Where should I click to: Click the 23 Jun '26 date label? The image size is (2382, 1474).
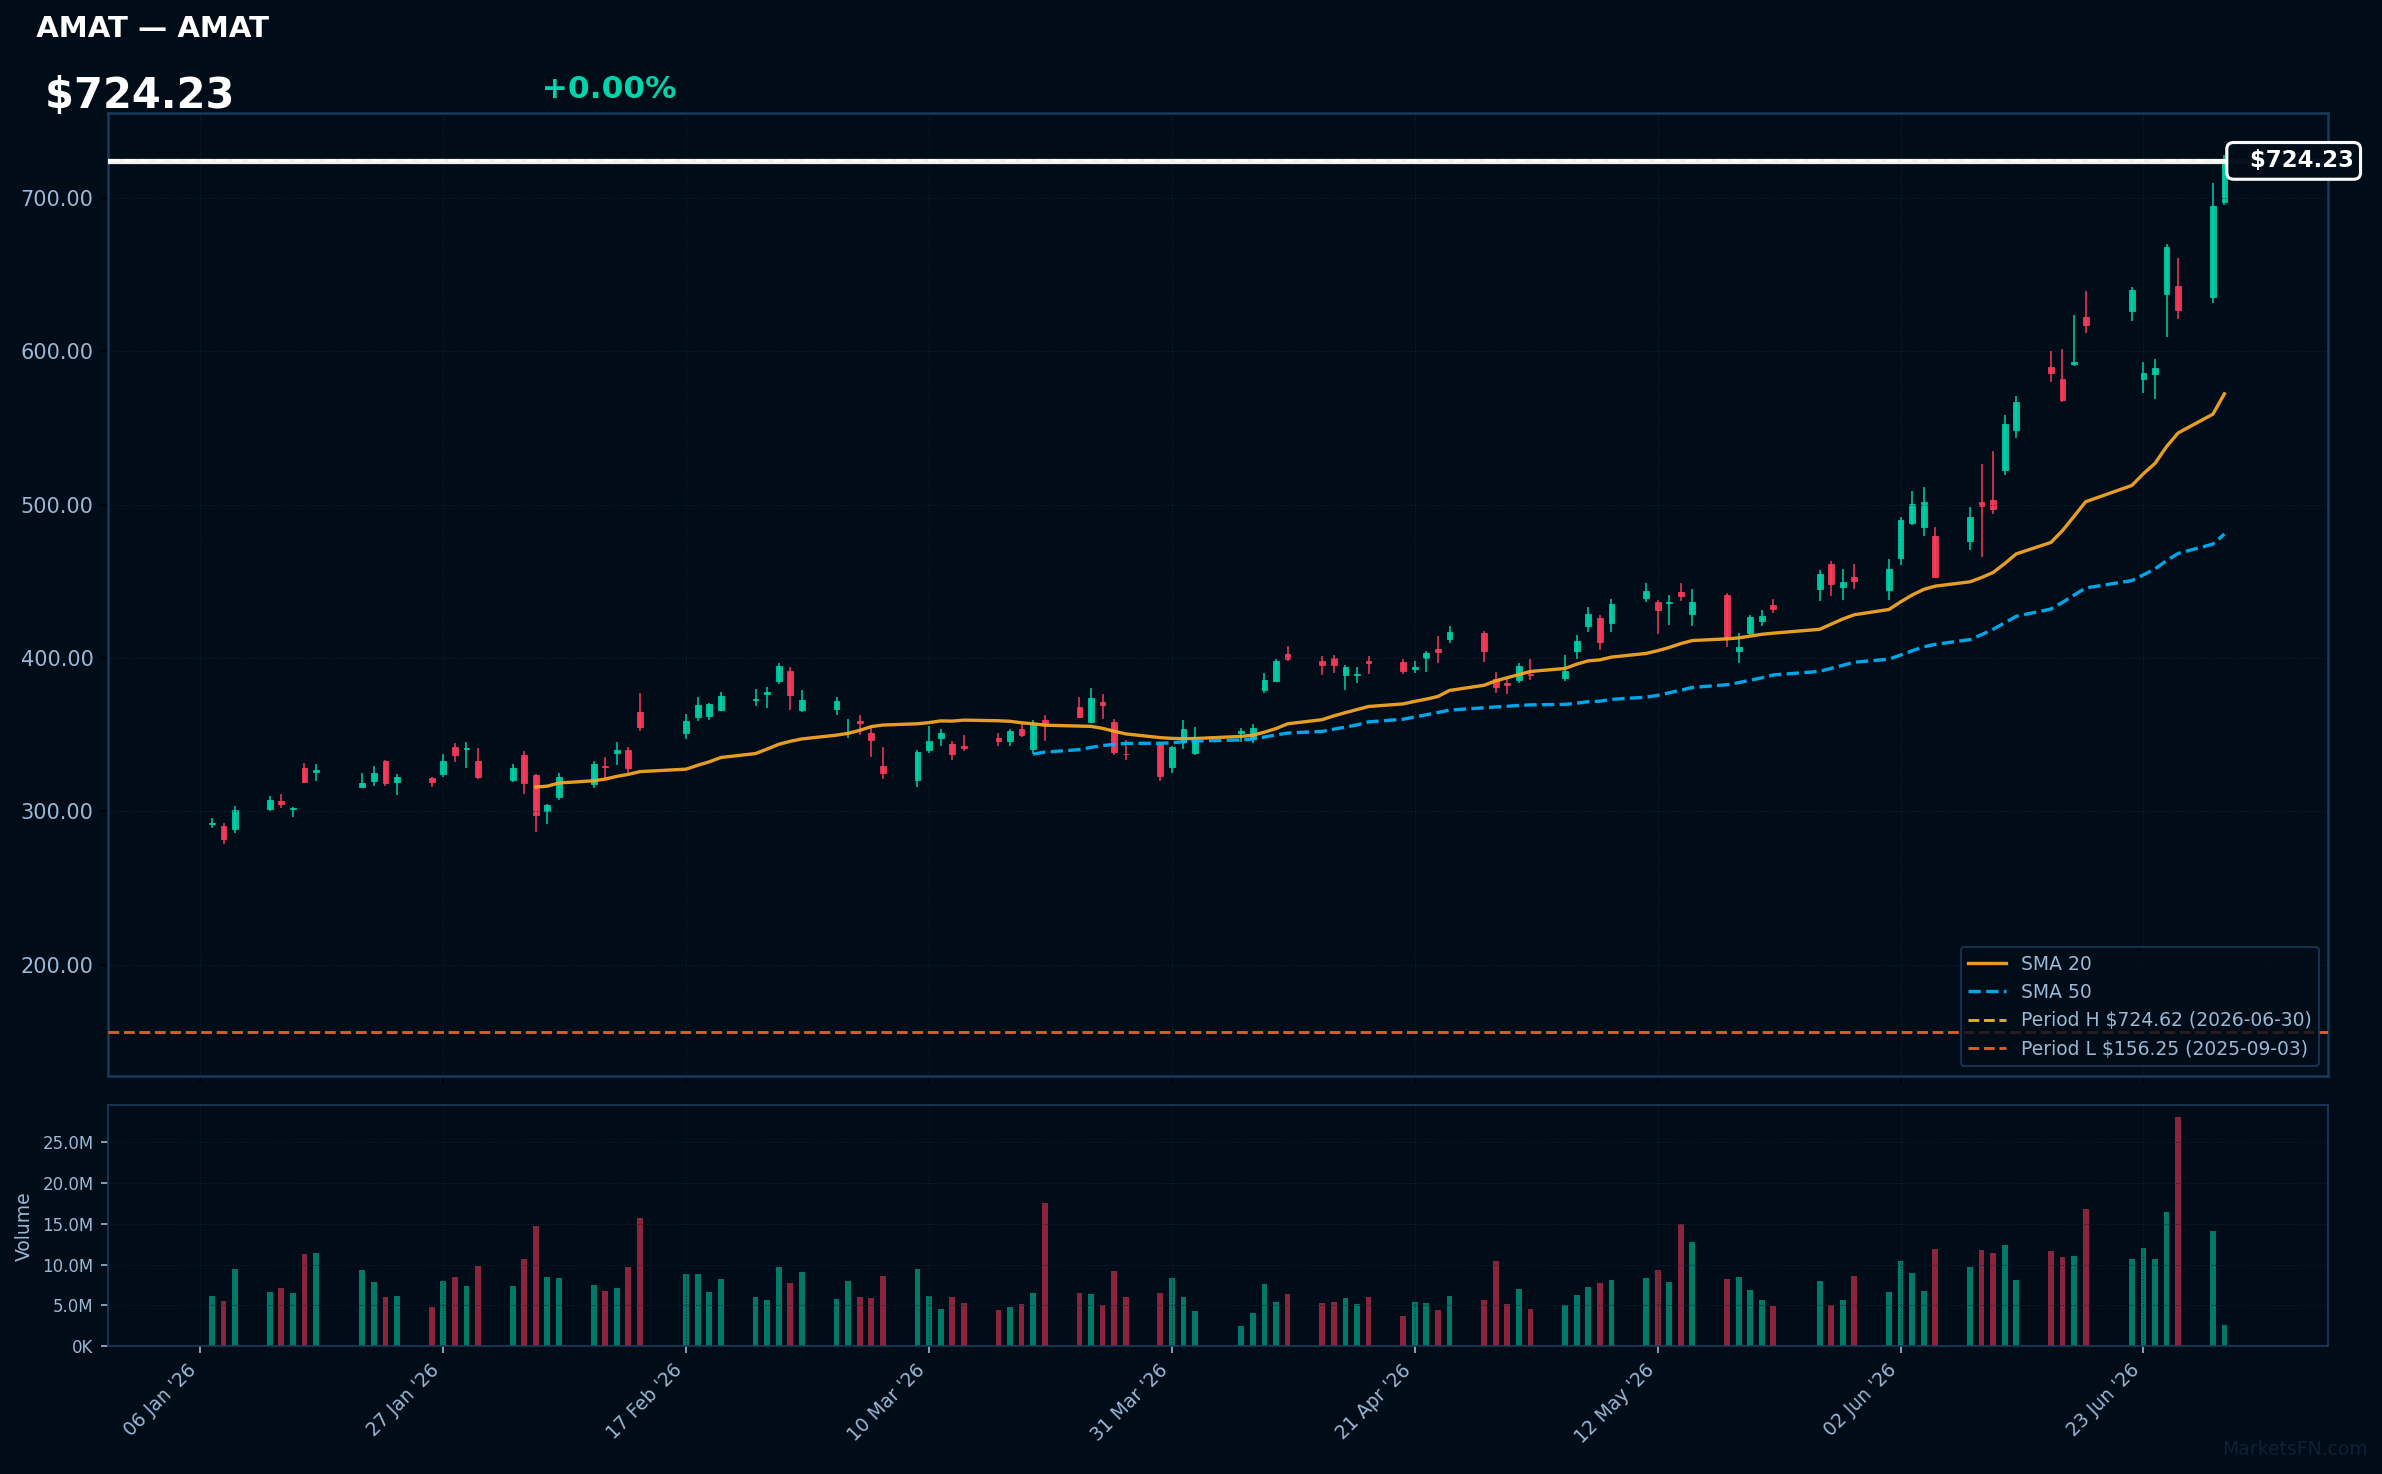click(2103, 1399)
